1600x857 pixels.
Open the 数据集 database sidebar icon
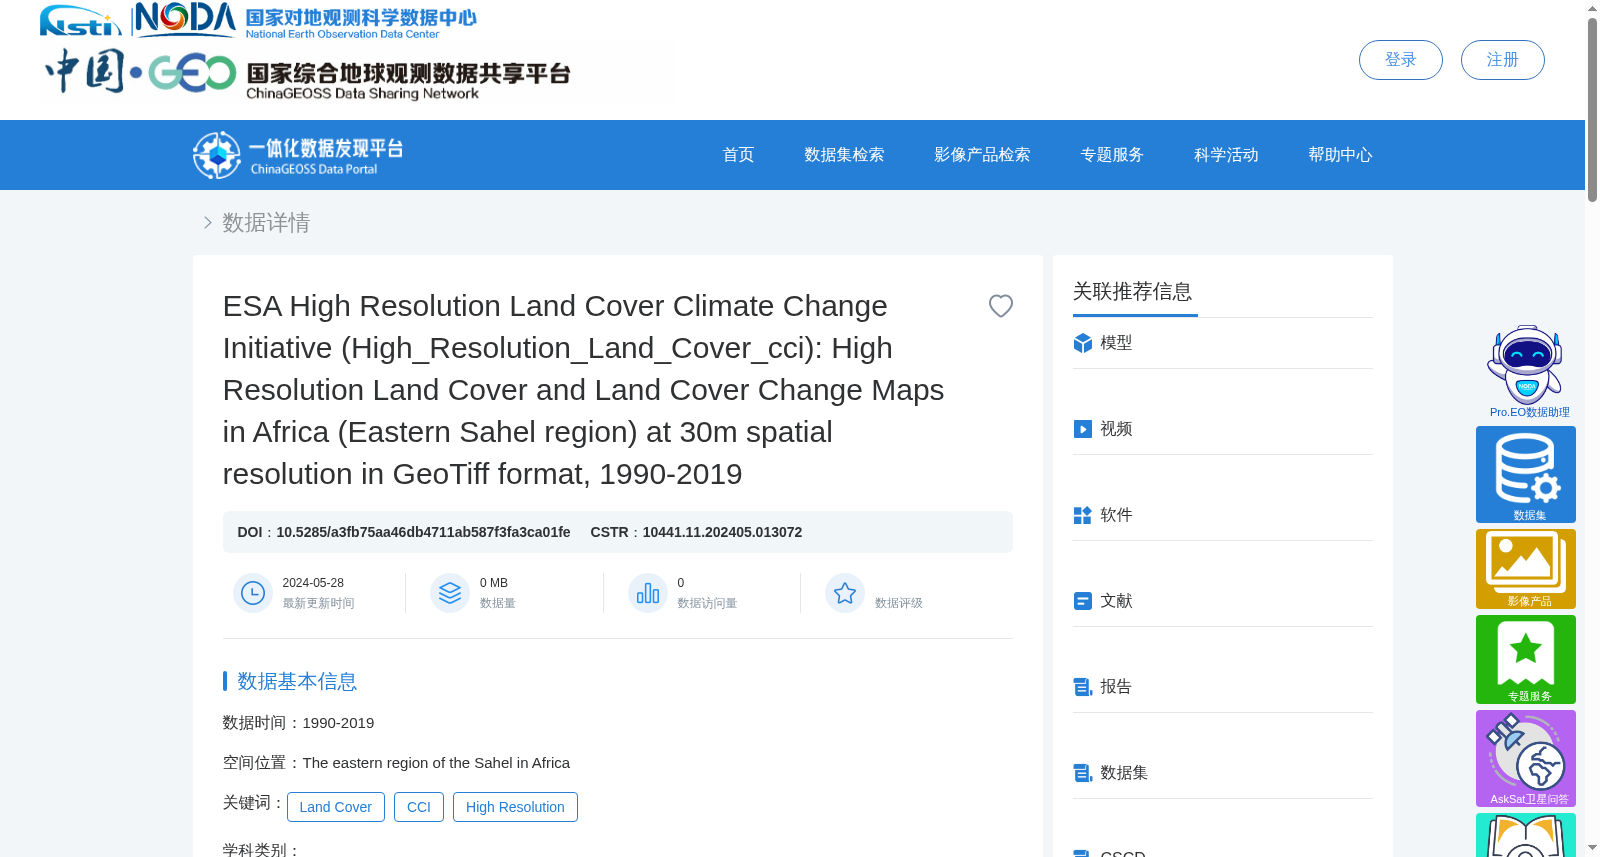pyautogui.click(x=1526, y=474)
